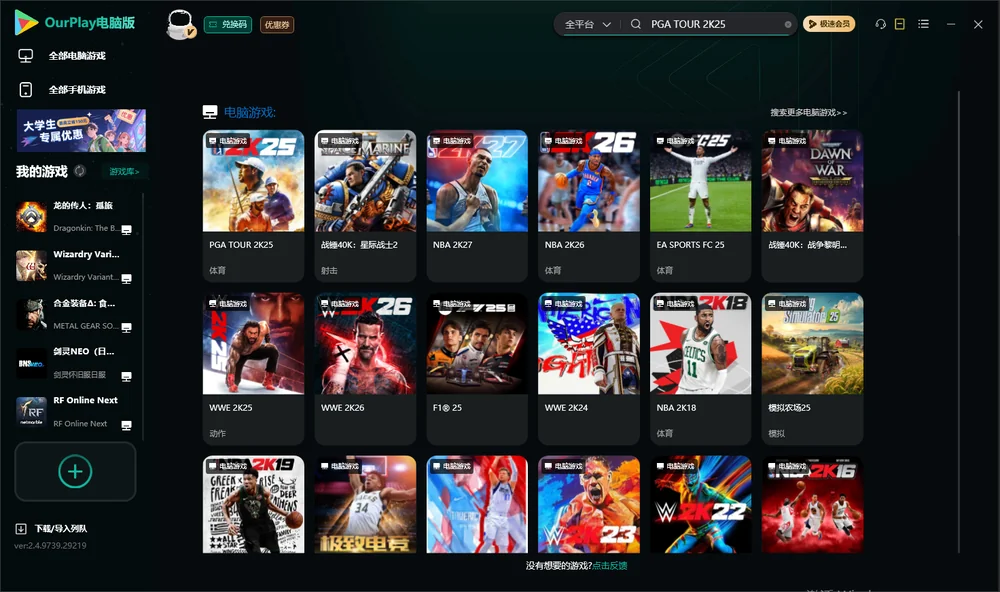Screen dimensions: 1000x592
Task: Add a game with the plus button
Action: tap(75, 471)
